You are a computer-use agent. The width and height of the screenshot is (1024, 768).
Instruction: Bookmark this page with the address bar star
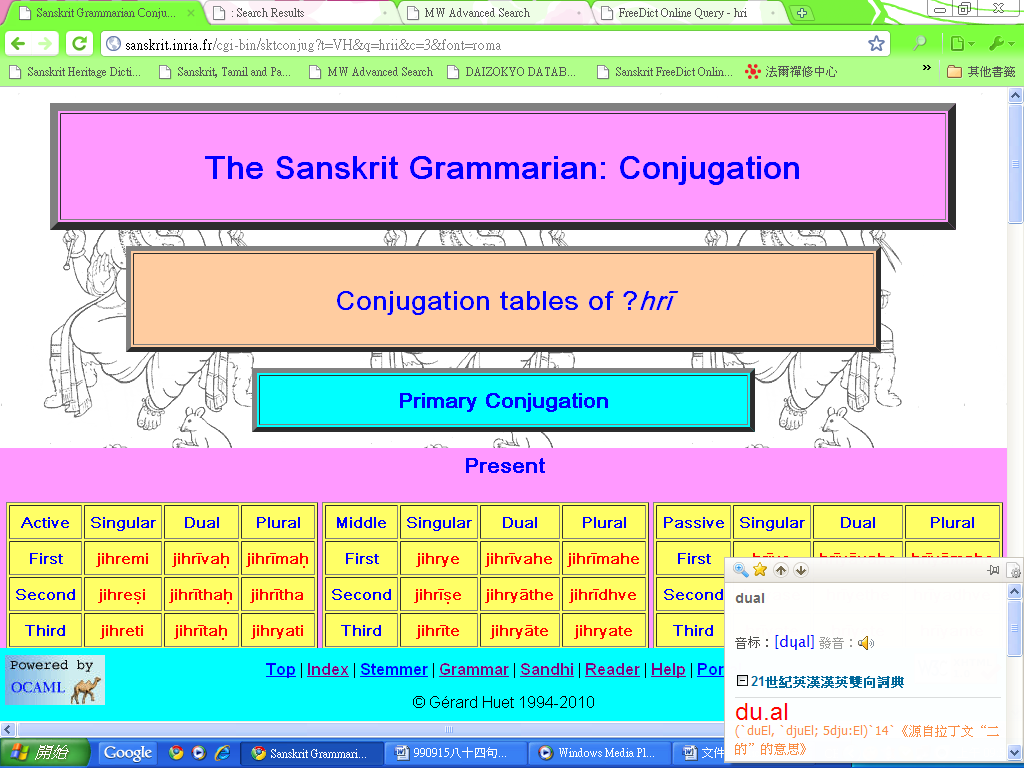click(x=876, y=44)
